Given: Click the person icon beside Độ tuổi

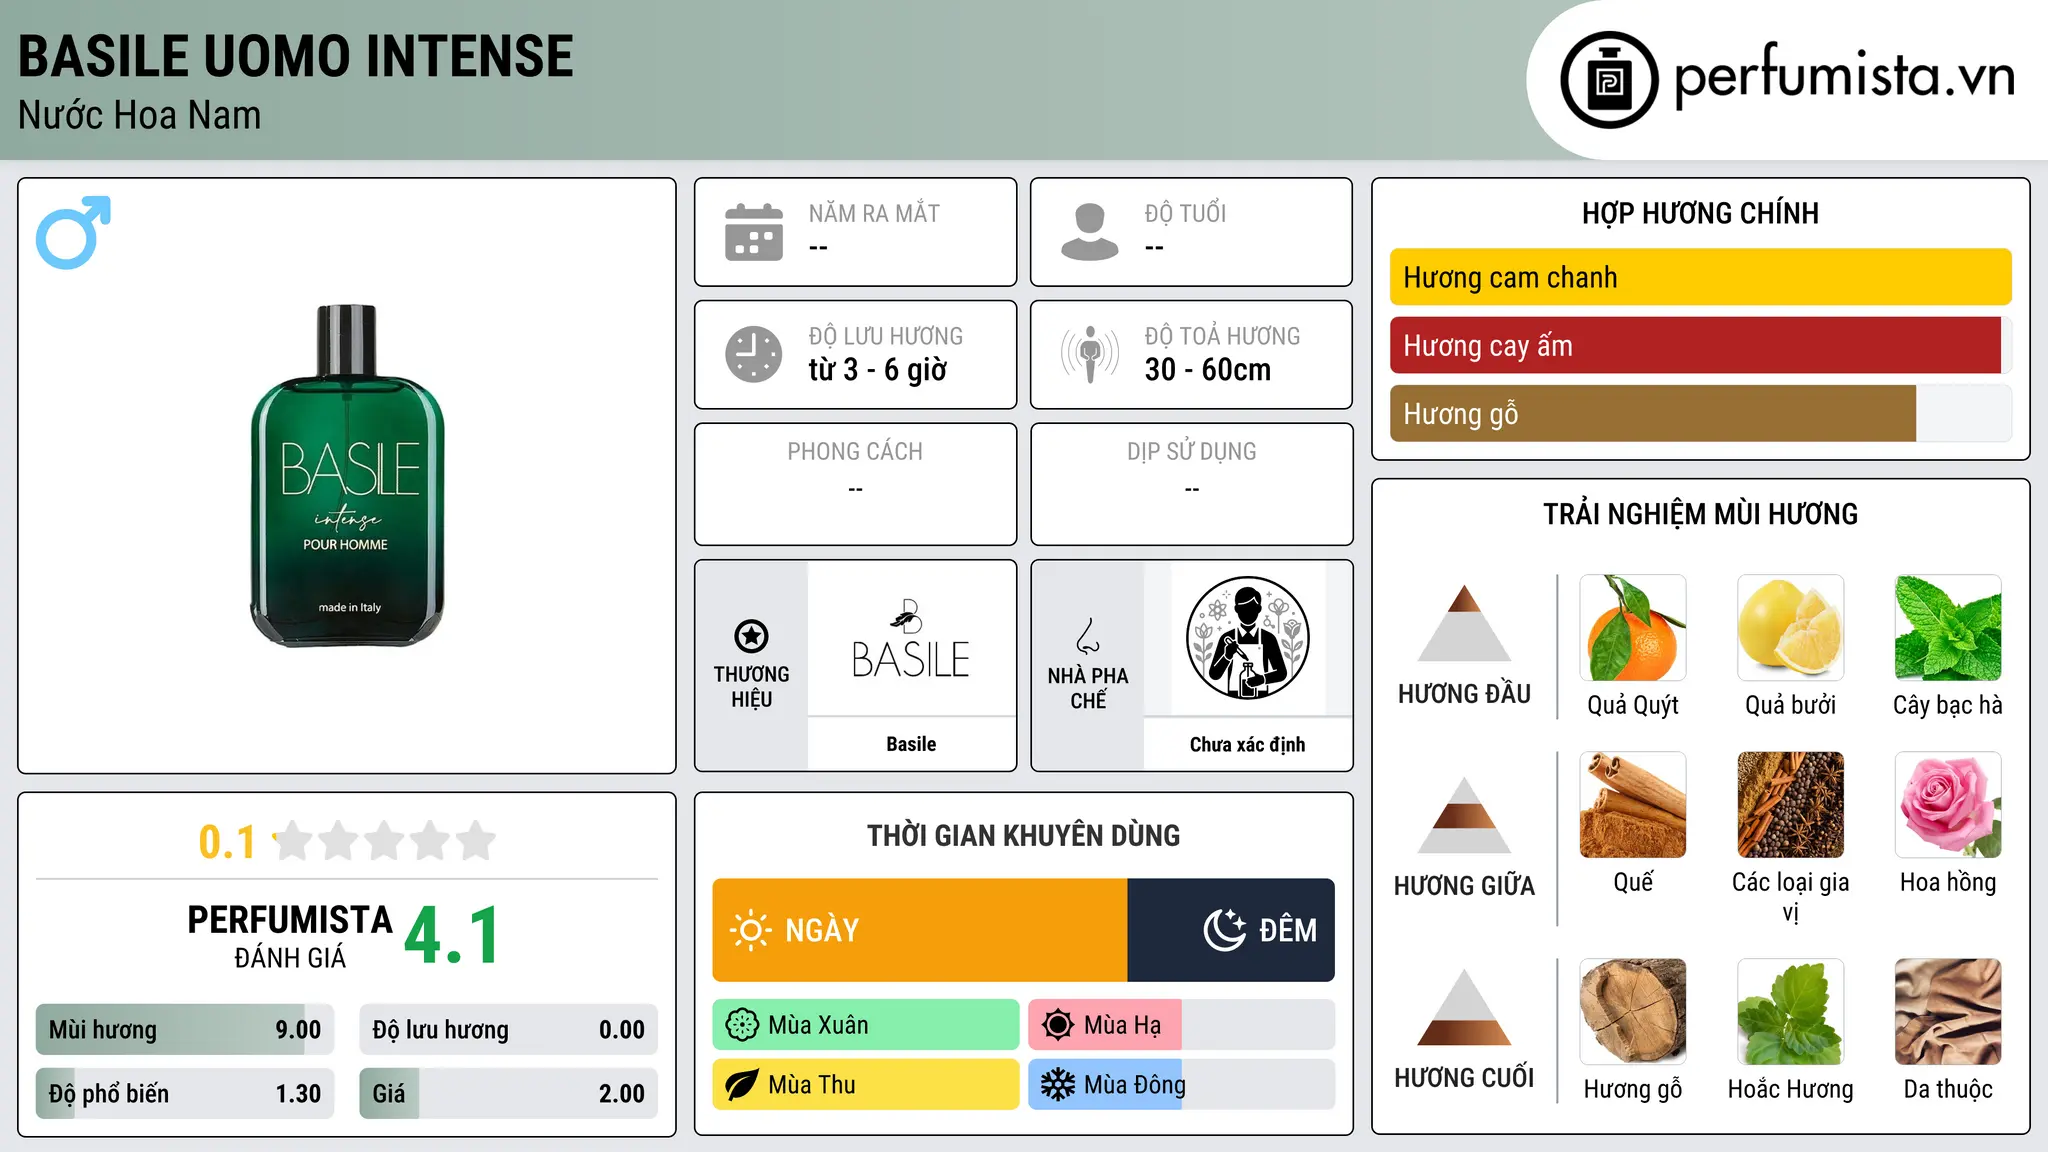Looking at the screenshot, I should [x=1090, y=232].
